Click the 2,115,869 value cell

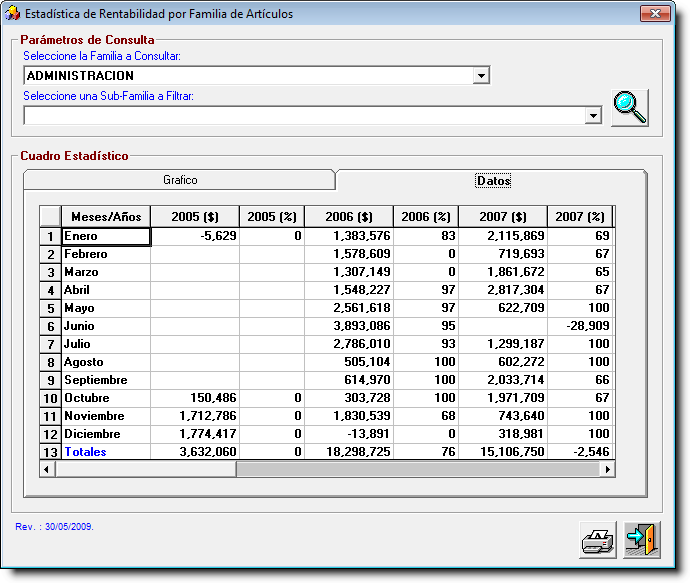[x=503, y=236]
